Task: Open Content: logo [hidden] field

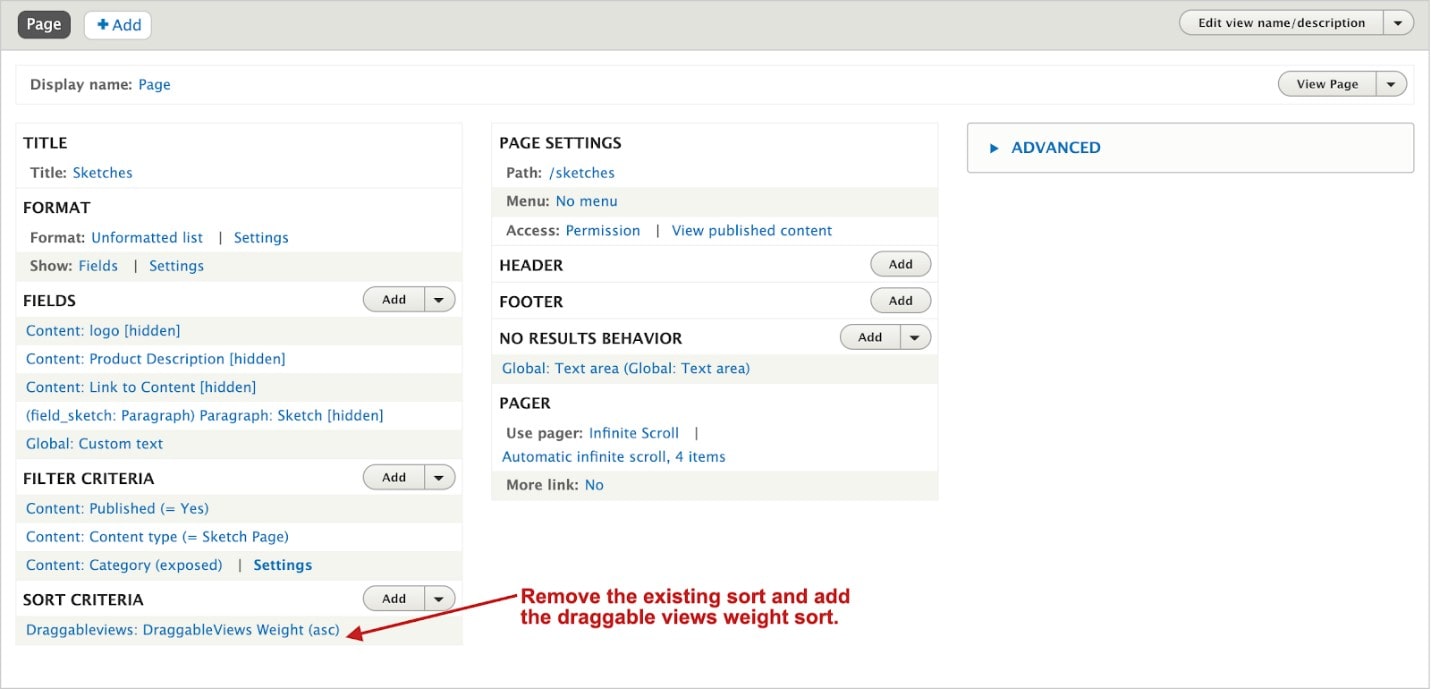Action: (103, 331)
